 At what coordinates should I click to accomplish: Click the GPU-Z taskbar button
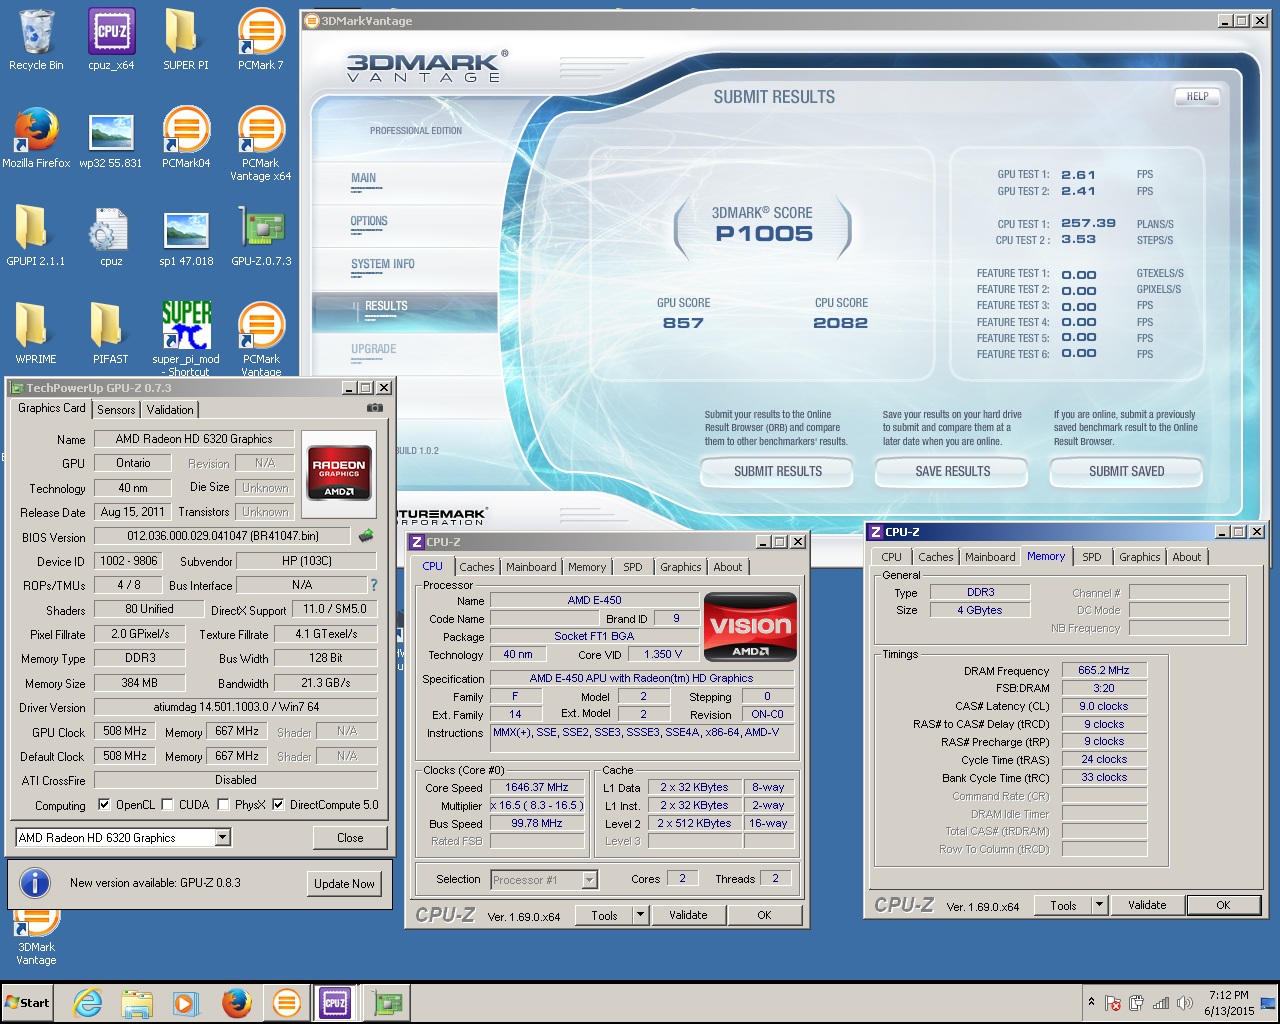(387, 1003)
